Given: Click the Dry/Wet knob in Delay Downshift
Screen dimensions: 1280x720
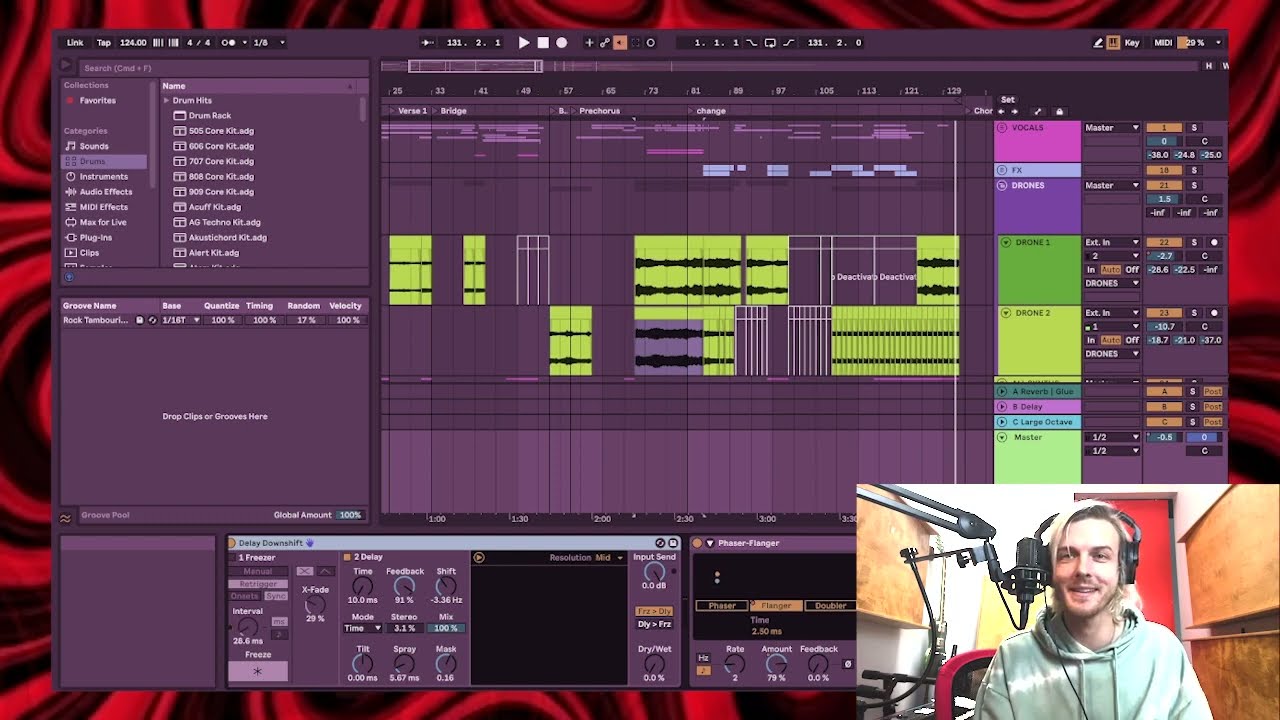Looking at the screenshot, I should pos(654,664).
